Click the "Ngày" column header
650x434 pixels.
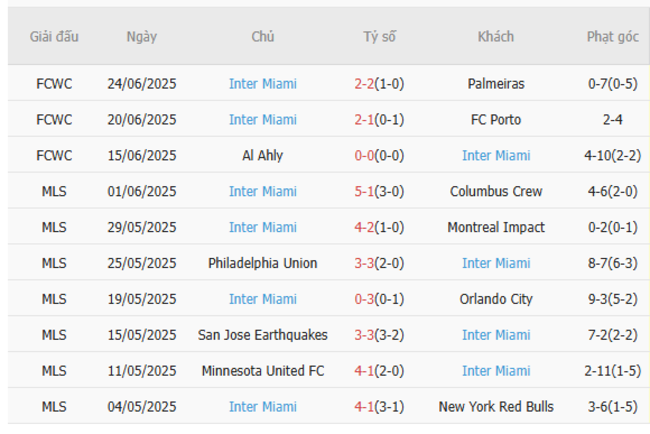pos(142,37)
